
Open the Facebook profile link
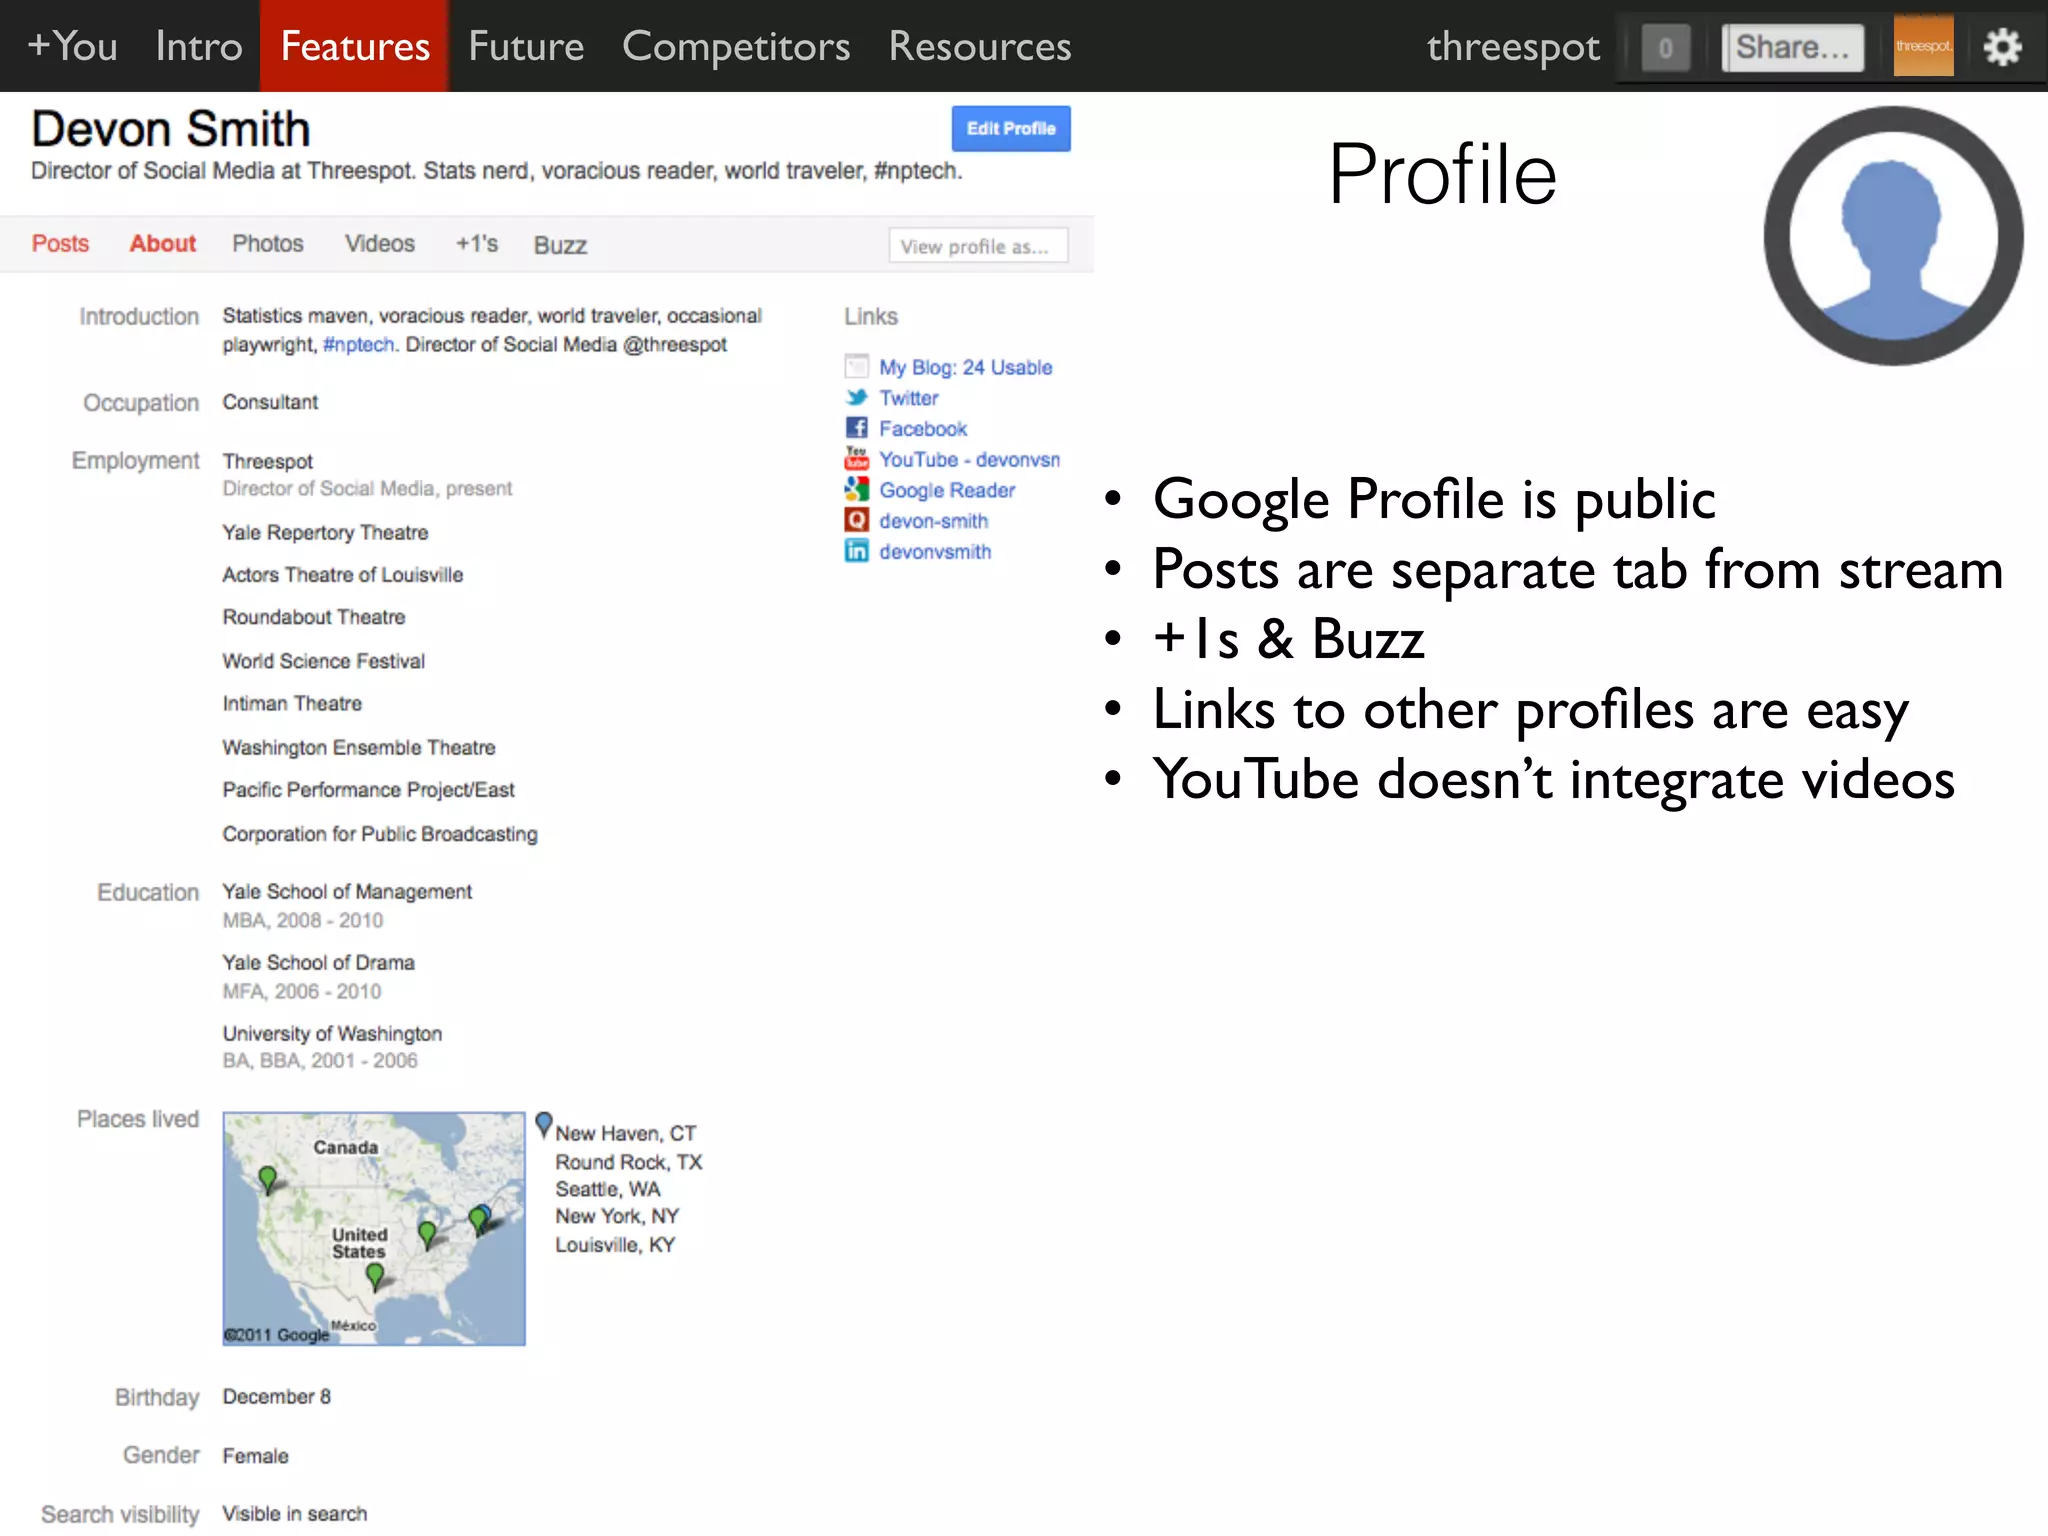[923, 429]
